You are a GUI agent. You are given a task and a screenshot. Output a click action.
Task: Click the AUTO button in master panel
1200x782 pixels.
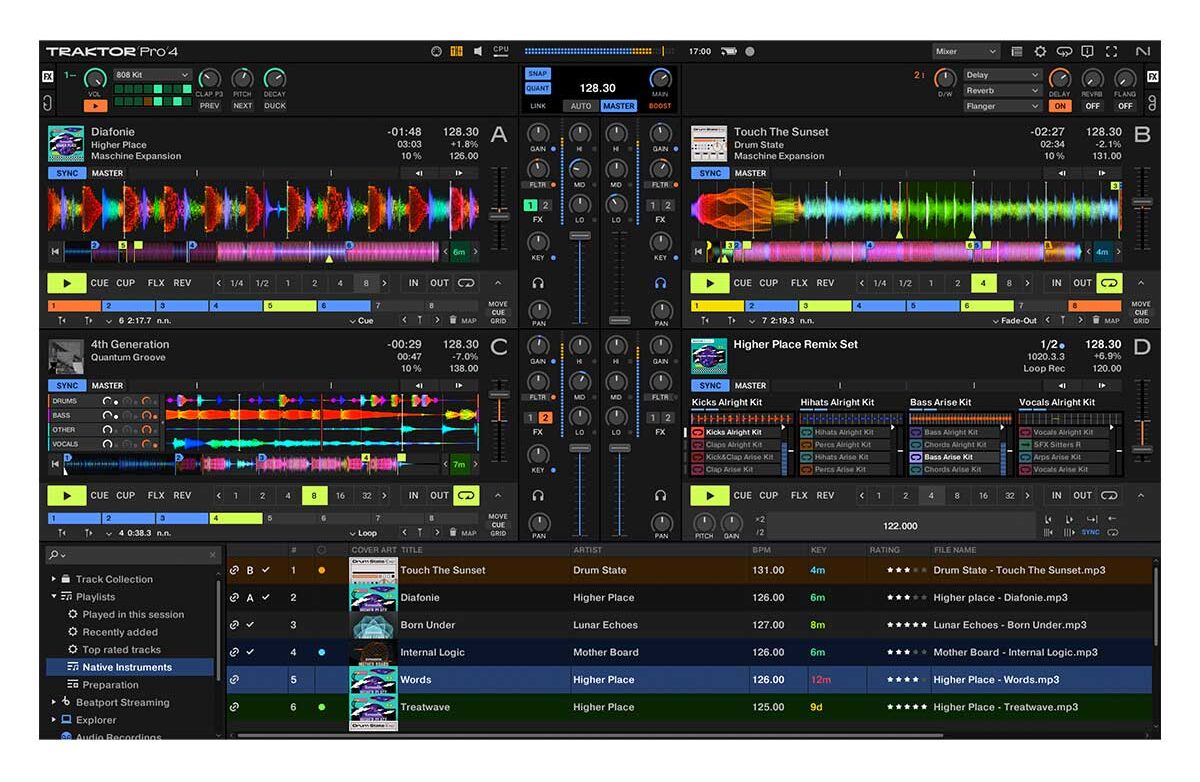(x=580, y=106)
